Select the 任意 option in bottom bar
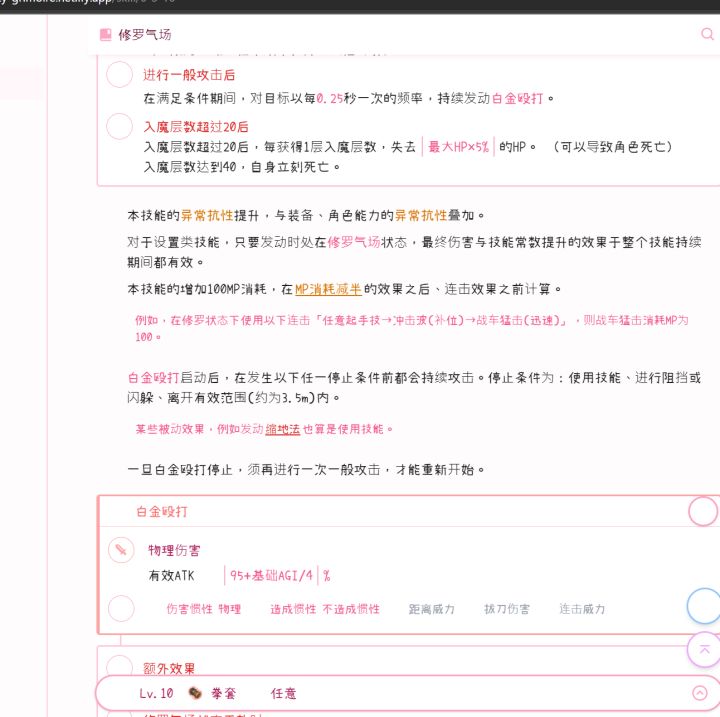The width and height of the screenshot is (720, 717). (x=283, y=693)
